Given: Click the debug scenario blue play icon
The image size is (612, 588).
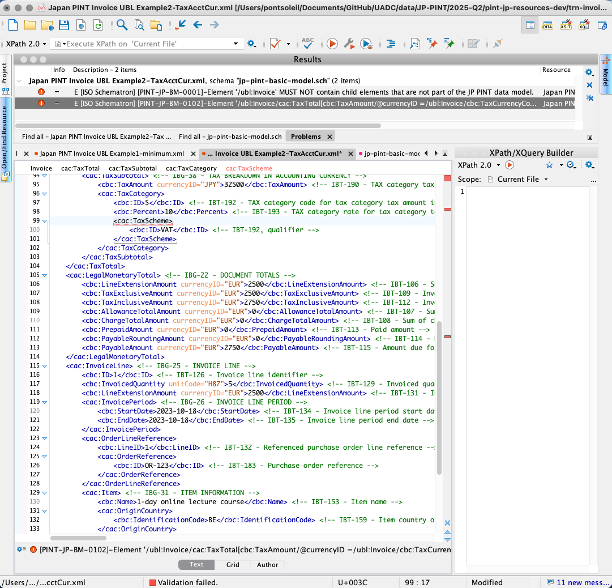Looking at the screenshot, I should coord(366,44).
